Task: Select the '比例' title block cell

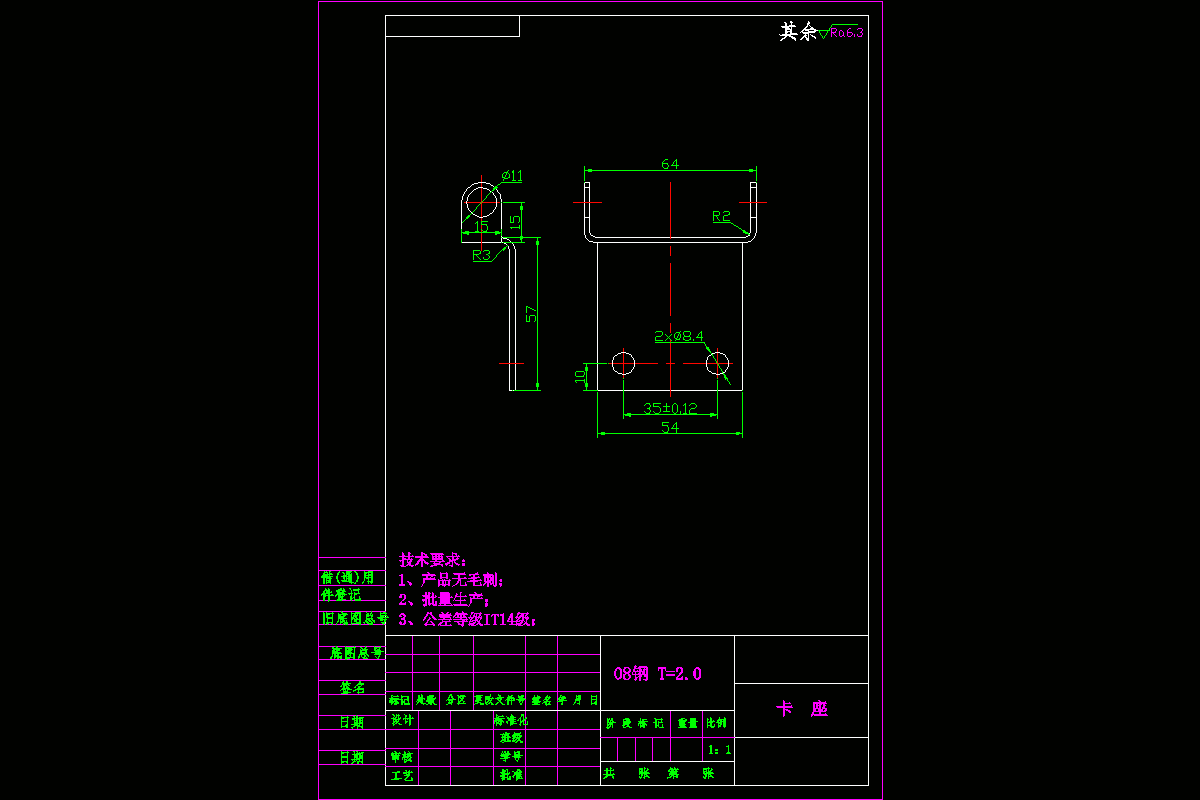Action: click(x=717, y=722)
